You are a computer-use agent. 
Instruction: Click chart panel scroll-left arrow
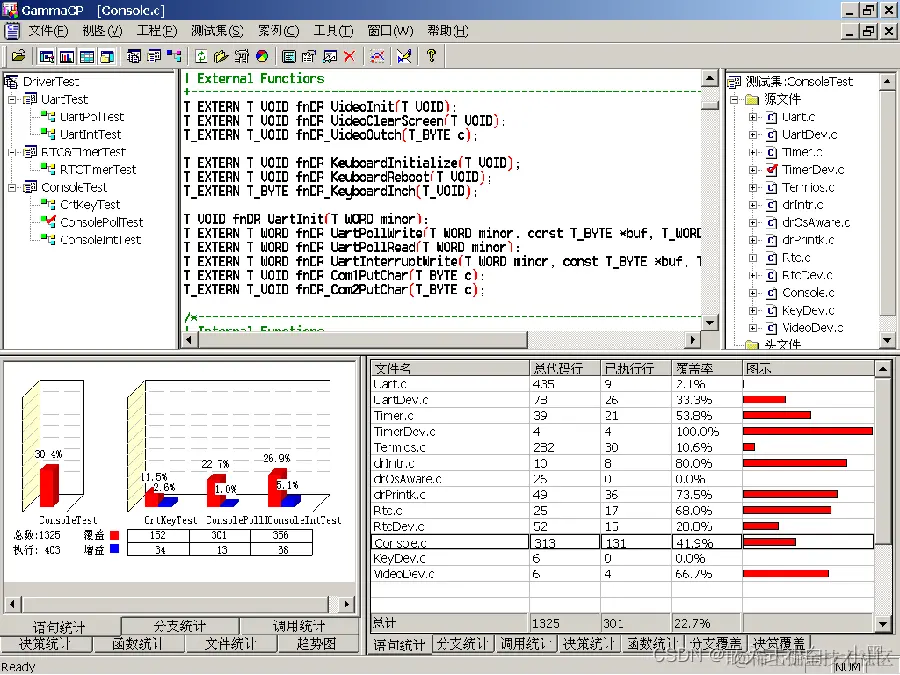[x=13, y=604]
